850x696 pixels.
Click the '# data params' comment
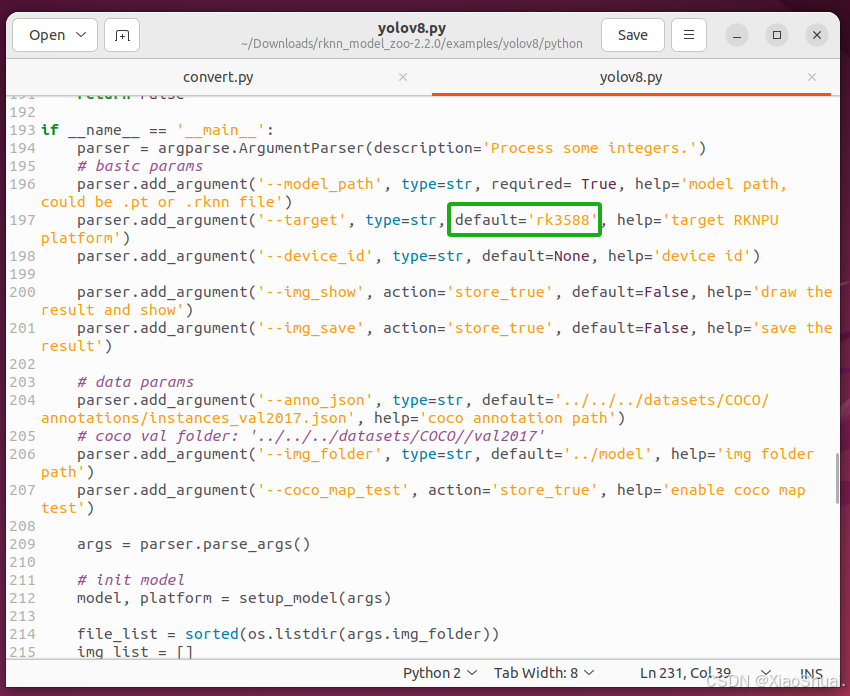pyautogui.click(x=136, y=382)
